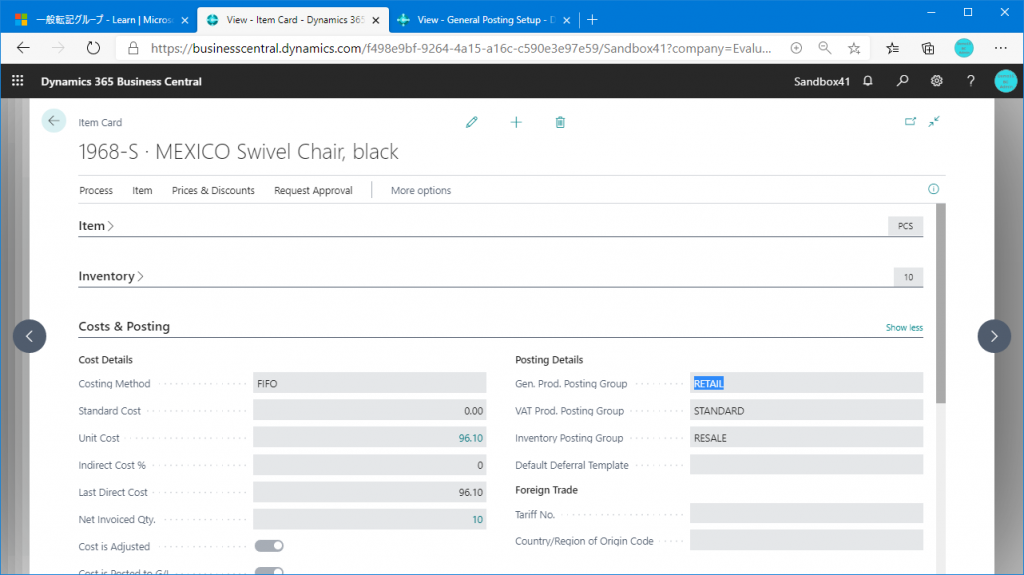Viewport: 1024px width, 575px height.
Task: Open the search magnifier in Business Central
Action: click(x=903, y=81)
